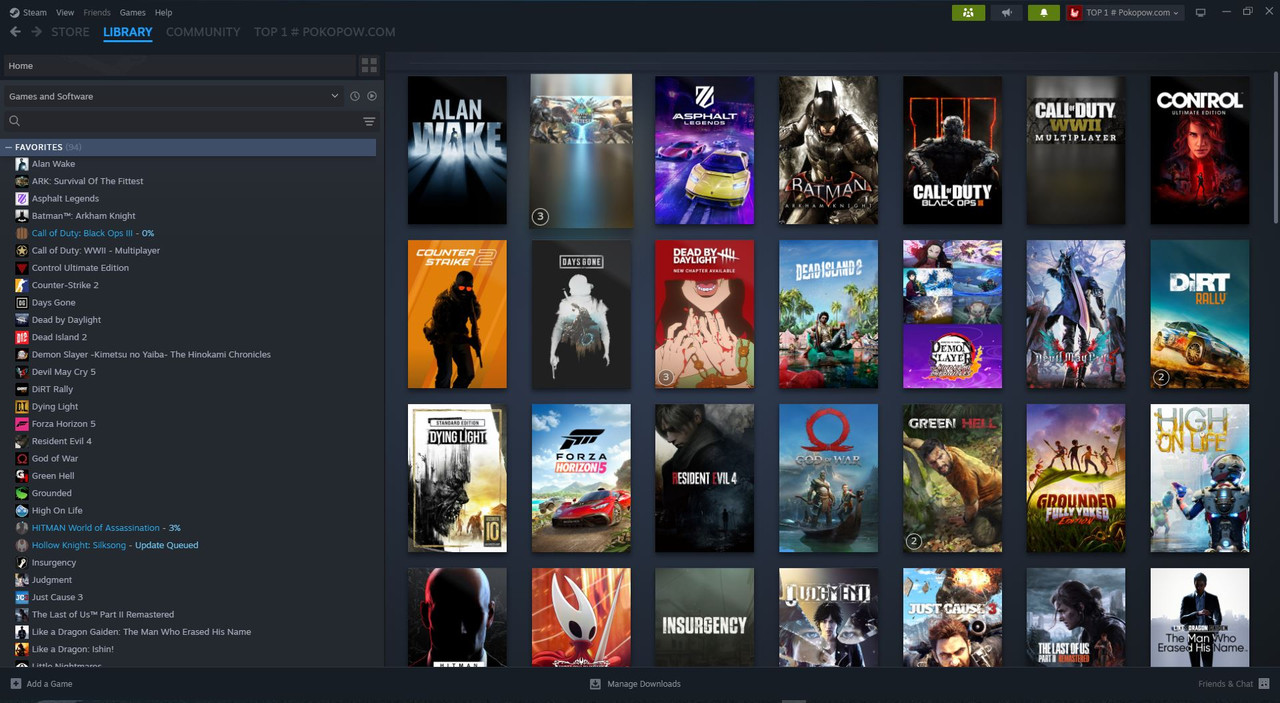The image size is (1280, 703).
Task: Open the God of War cover
Action: [x=828, y=478]
